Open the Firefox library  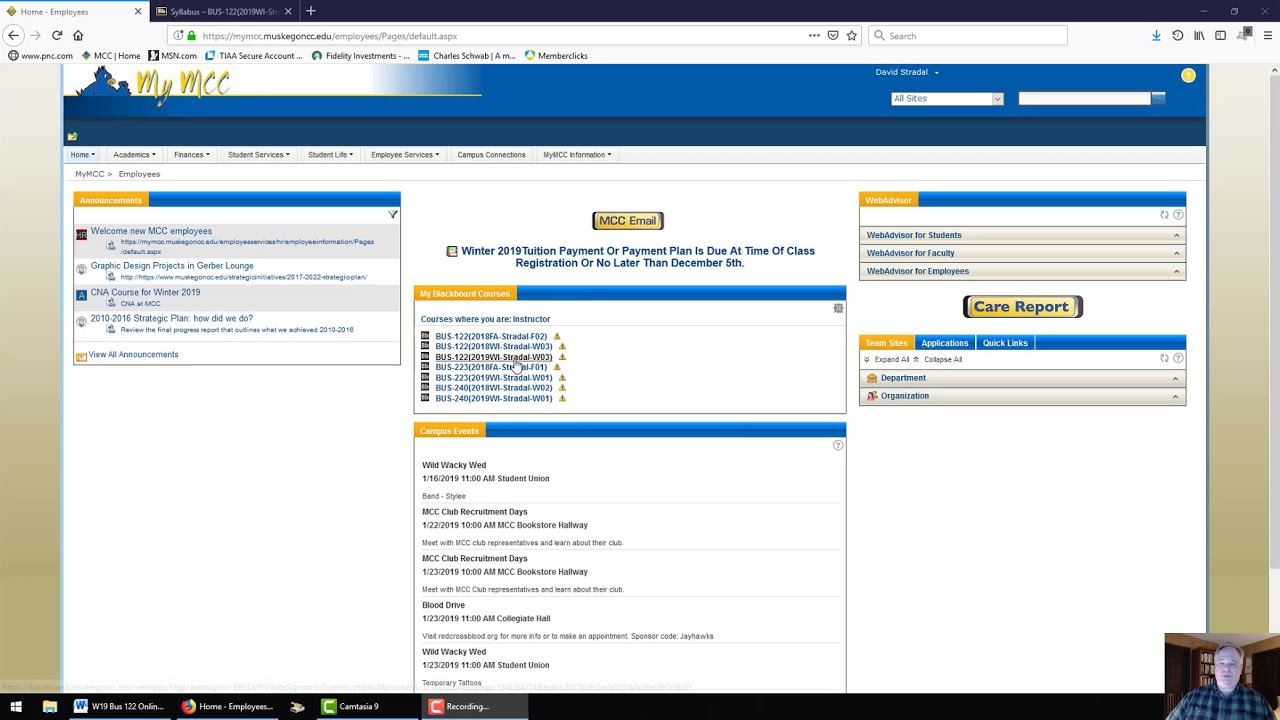pos(1199,35)
